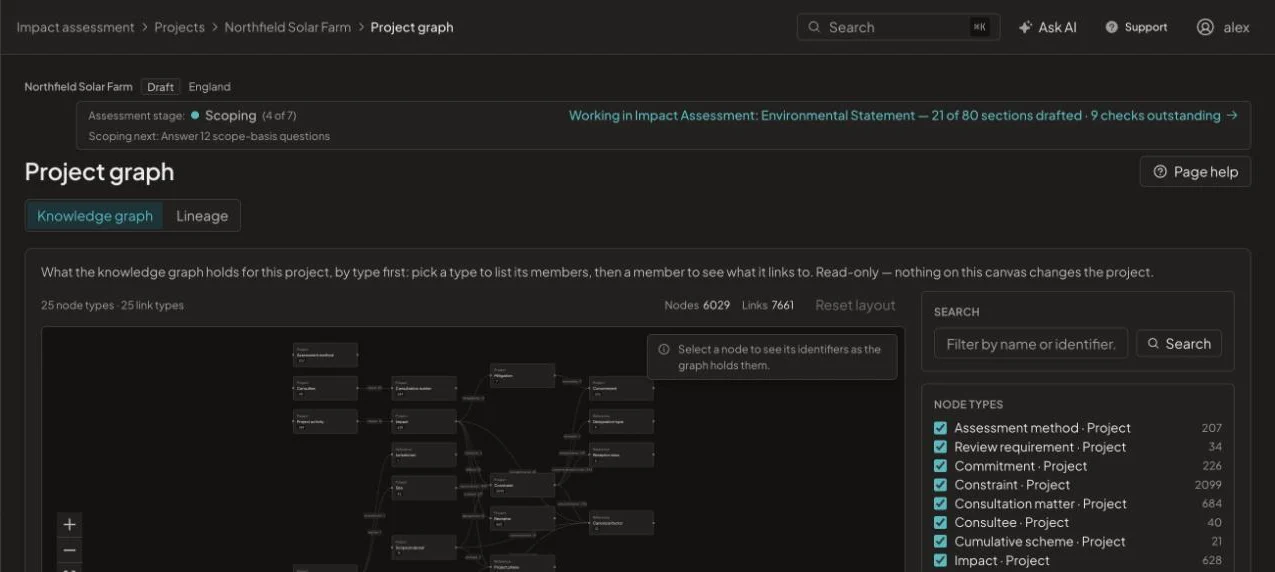Viewport: 1275px width, 572px height.
Task: Select the Consultee node in the graph
Action: [325, 388]
